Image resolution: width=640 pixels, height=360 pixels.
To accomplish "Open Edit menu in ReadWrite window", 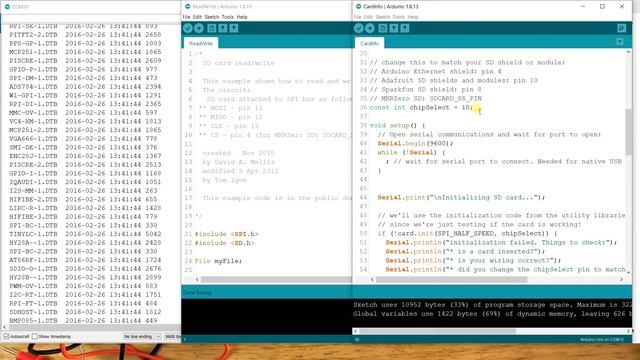I will point(197,17).
